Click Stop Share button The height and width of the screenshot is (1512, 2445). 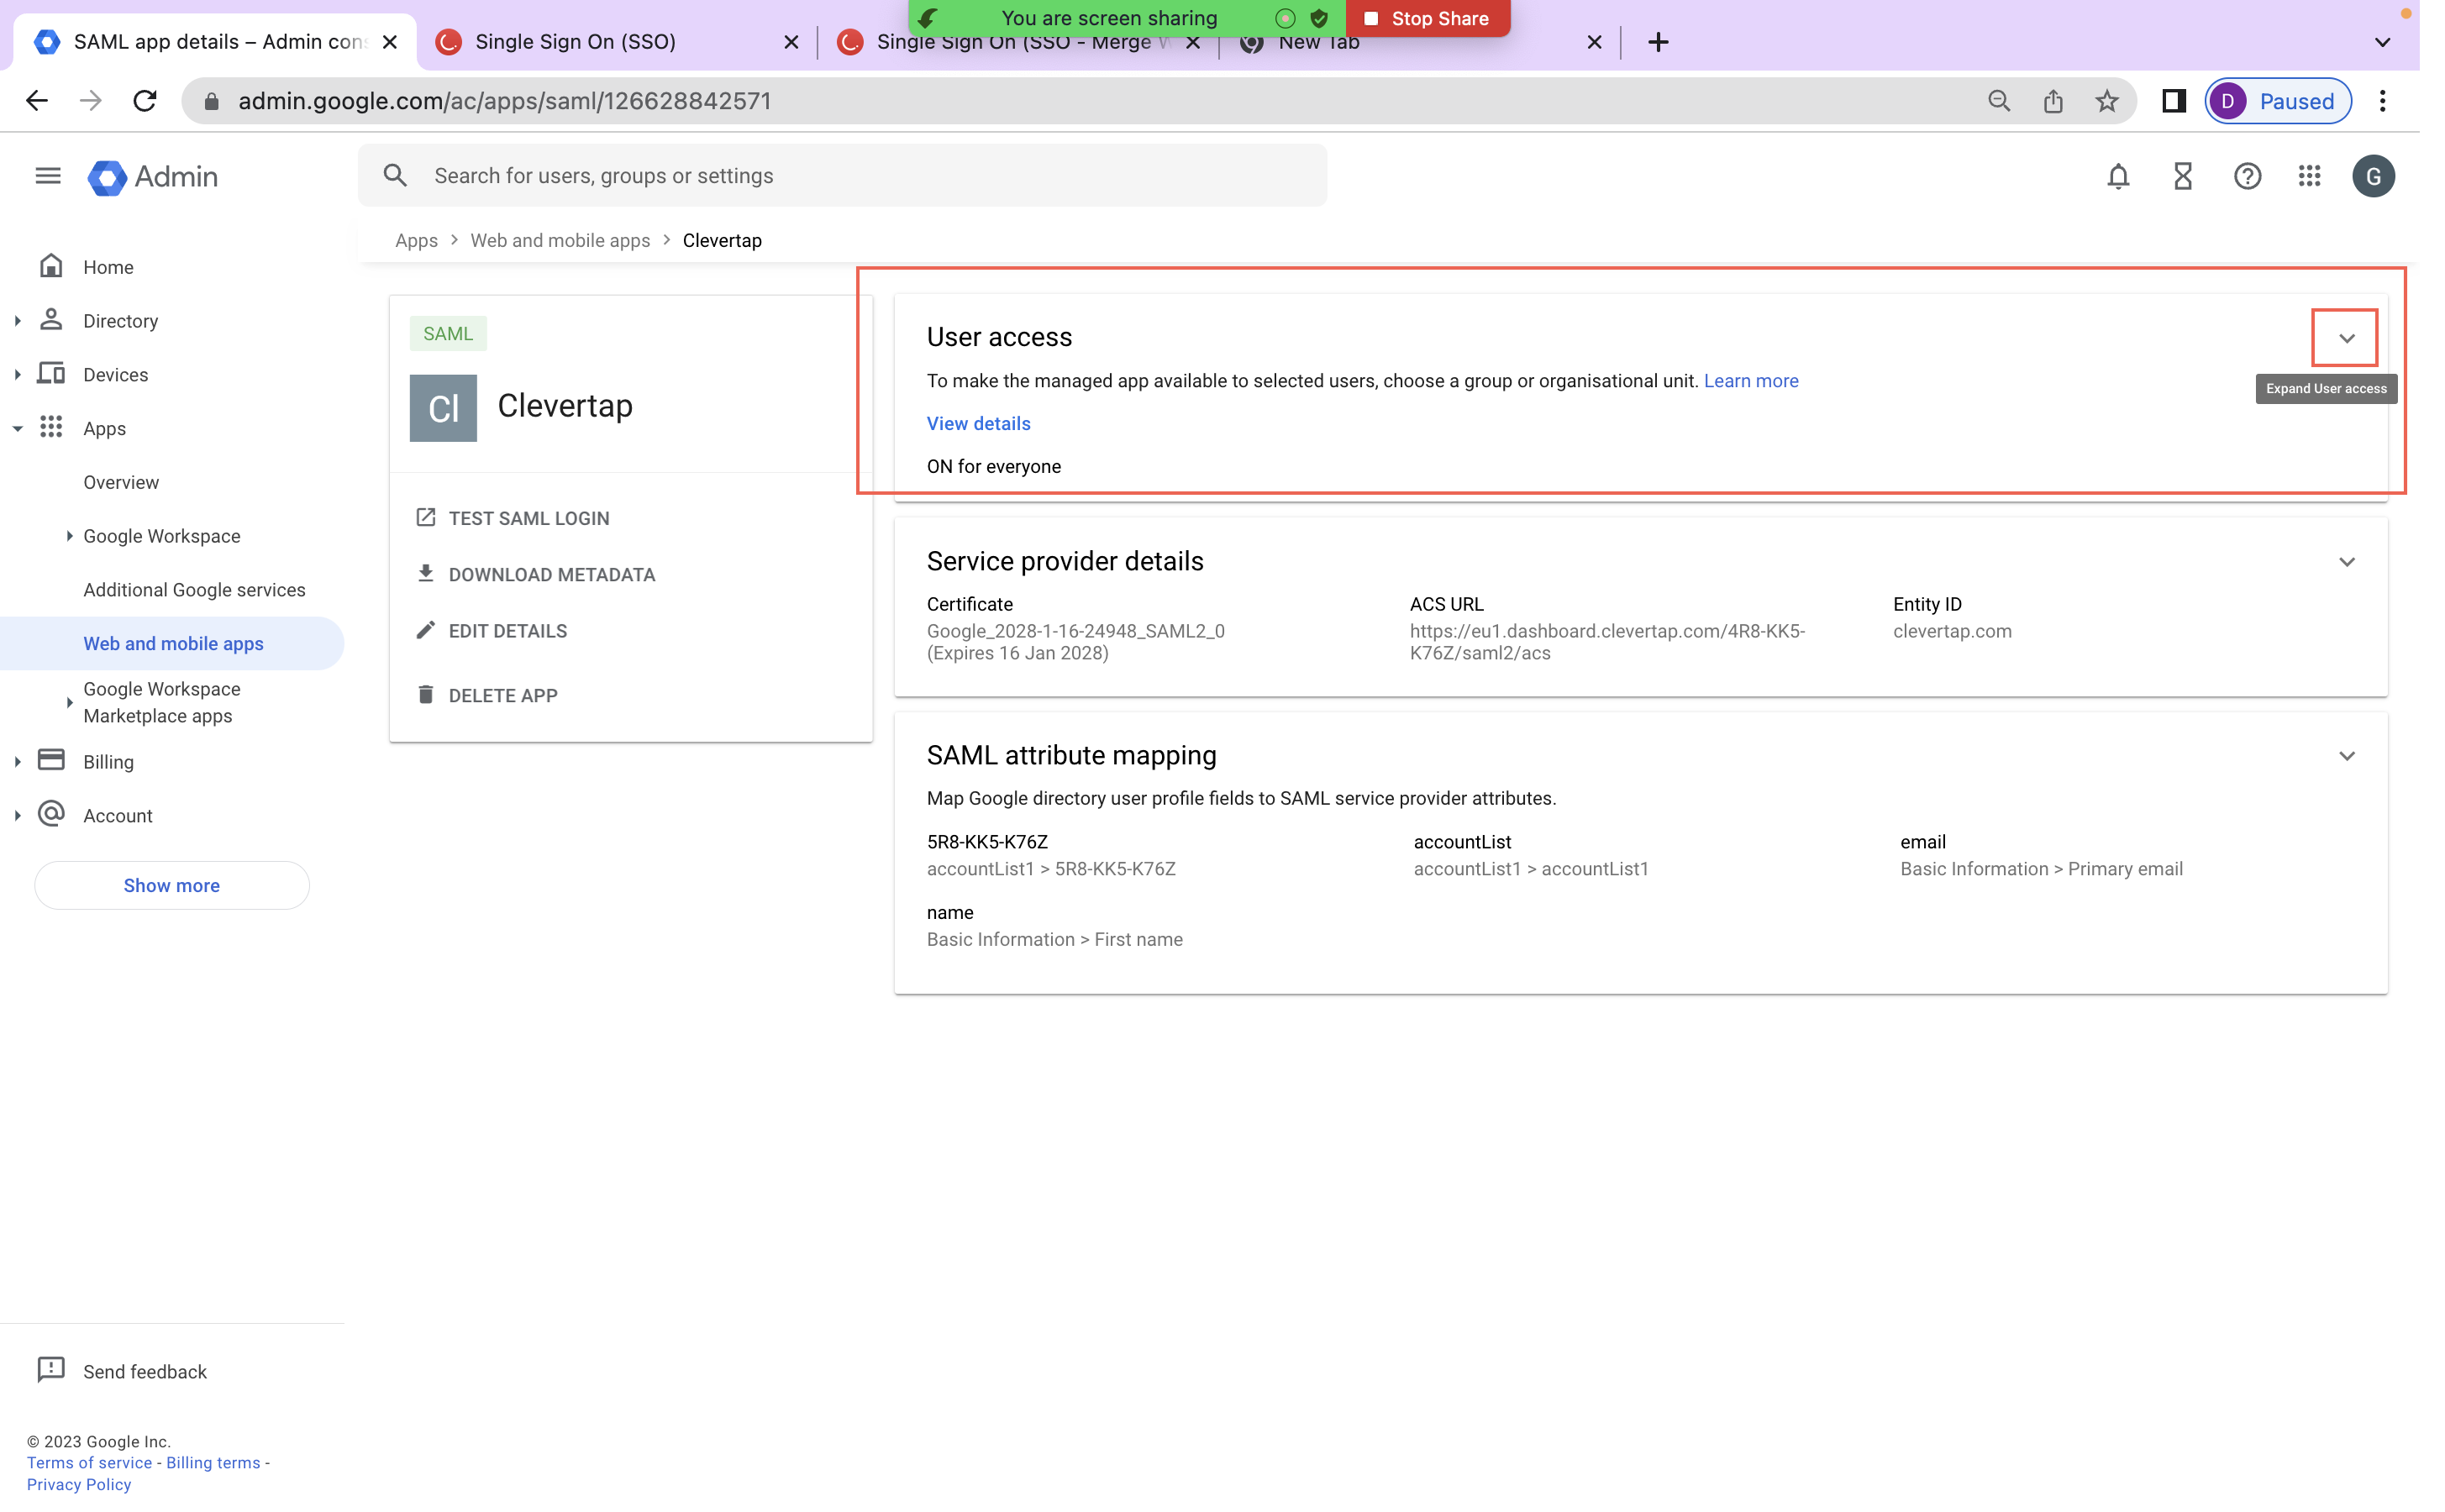1427,18
